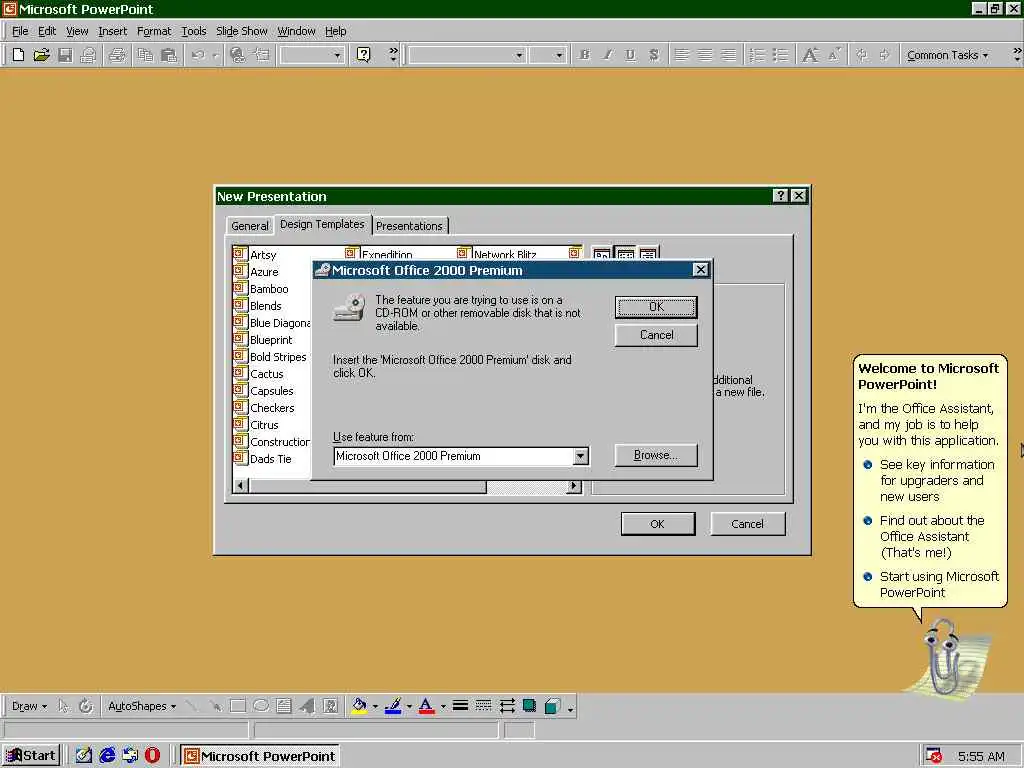
Task: Click the Line Color pen swatch
Action: point(392,706)
